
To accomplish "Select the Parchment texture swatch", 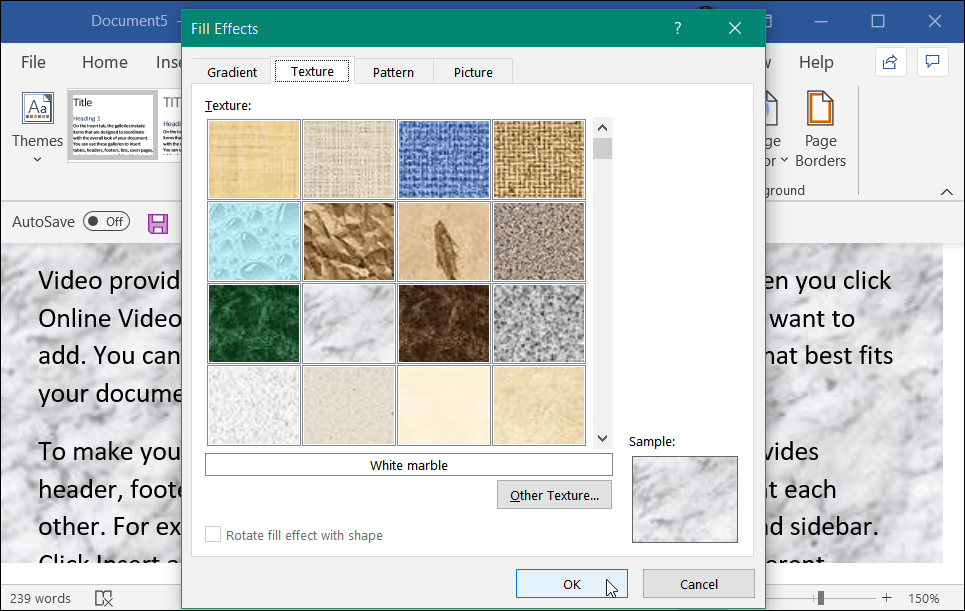I will tap(444, 405).
